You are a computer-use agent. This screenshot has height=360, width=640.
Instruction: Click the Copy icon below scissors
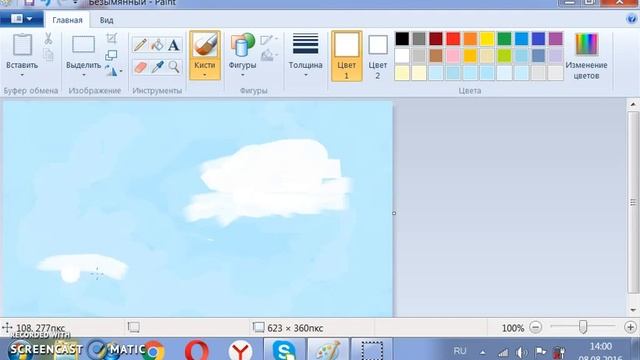click(x=48, y=55)
